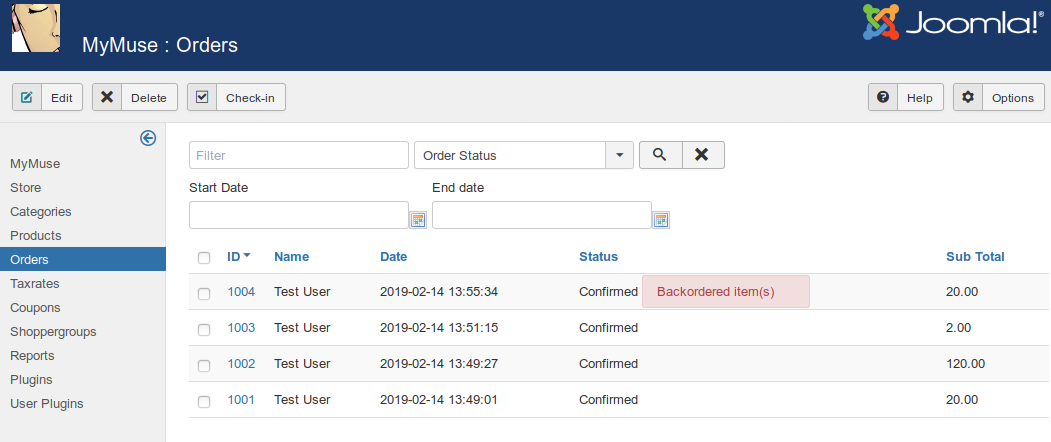Open order 1001 link
The image size is (1051, 442).
point(241,400)
